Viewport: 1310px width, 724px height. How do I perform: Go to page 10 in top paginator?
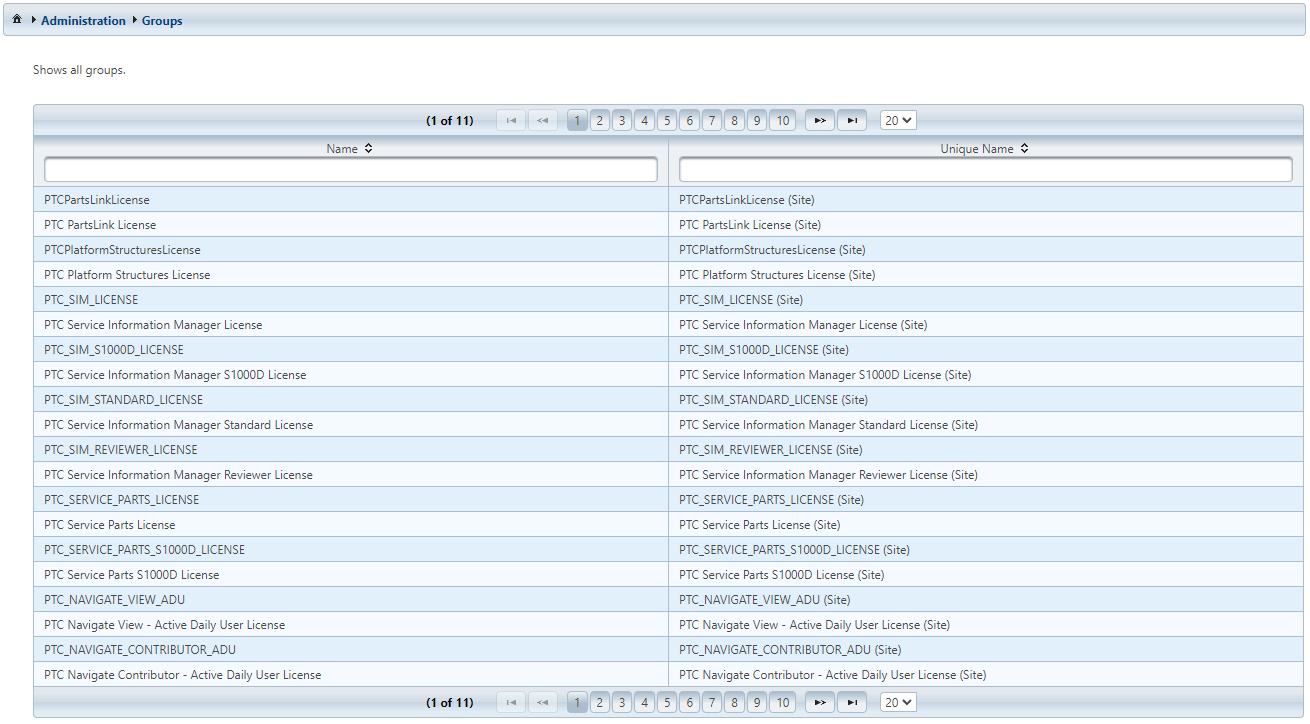(783, 121)
